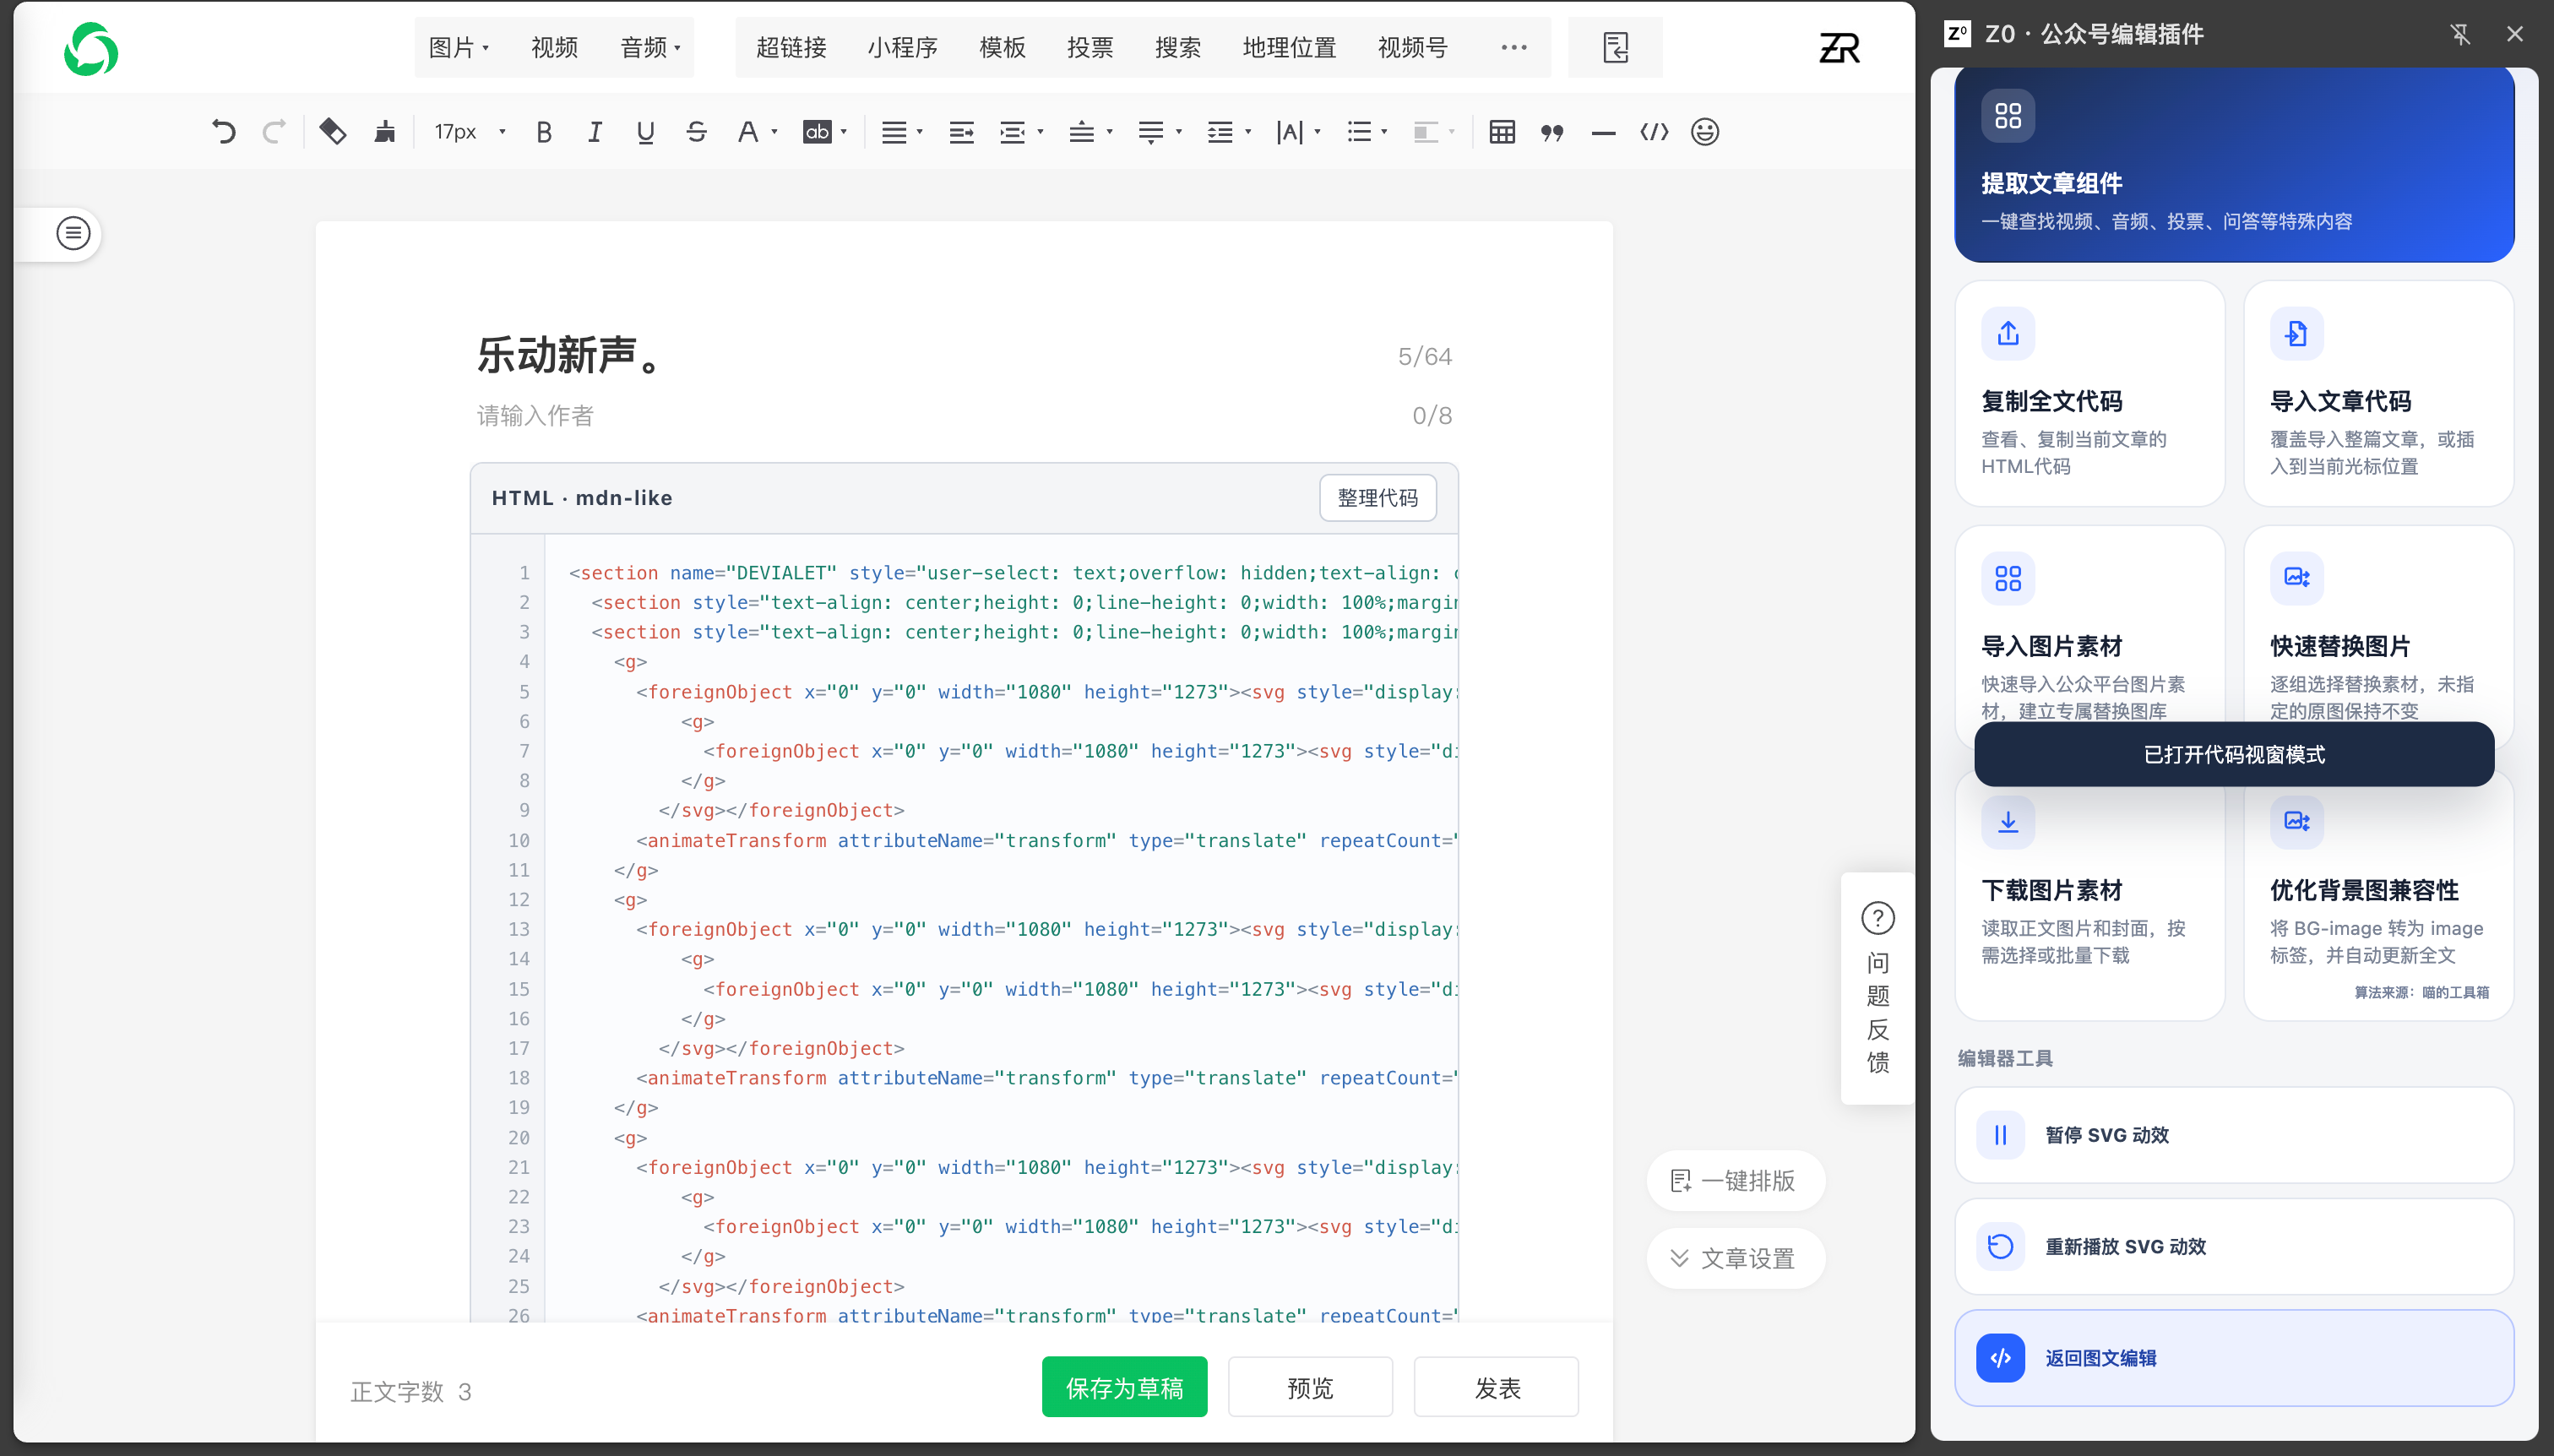Viewport: 2554px width, 1456px height.
Task: Click the blockquote icon
Action: point(1552,132)
